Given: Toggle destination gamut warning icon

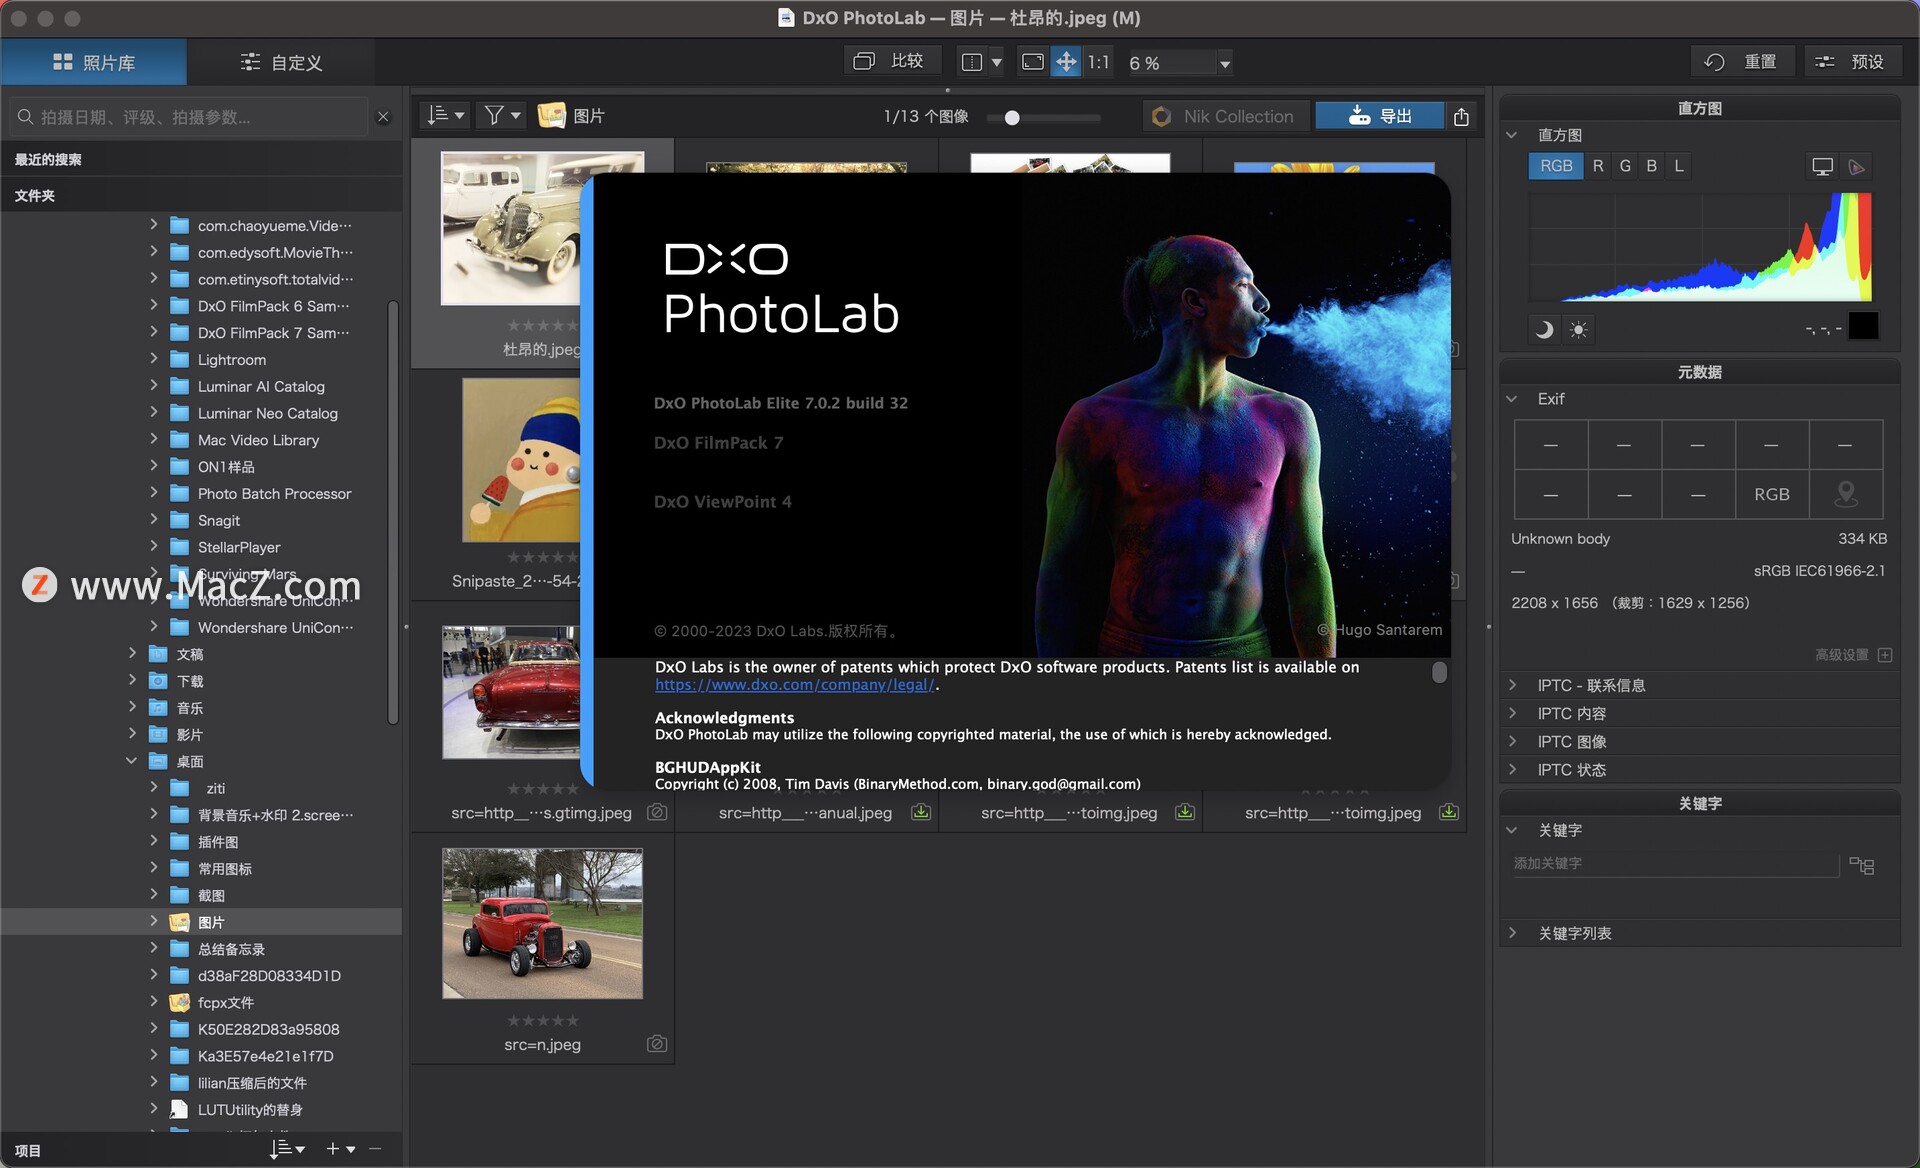Looking at the screenshot, I should click(1857, 167).
